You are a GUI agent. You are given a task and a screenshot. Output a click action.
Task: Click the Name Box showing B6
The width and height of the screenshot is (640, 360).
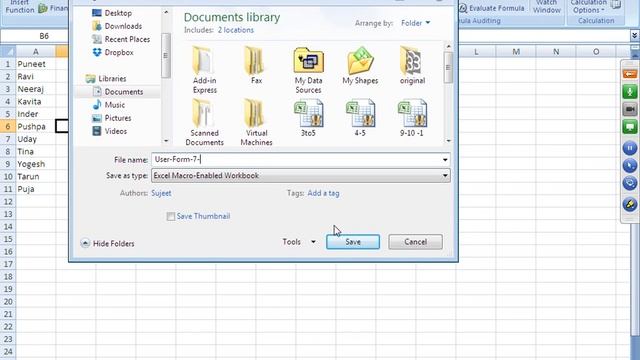pos(34,36)
